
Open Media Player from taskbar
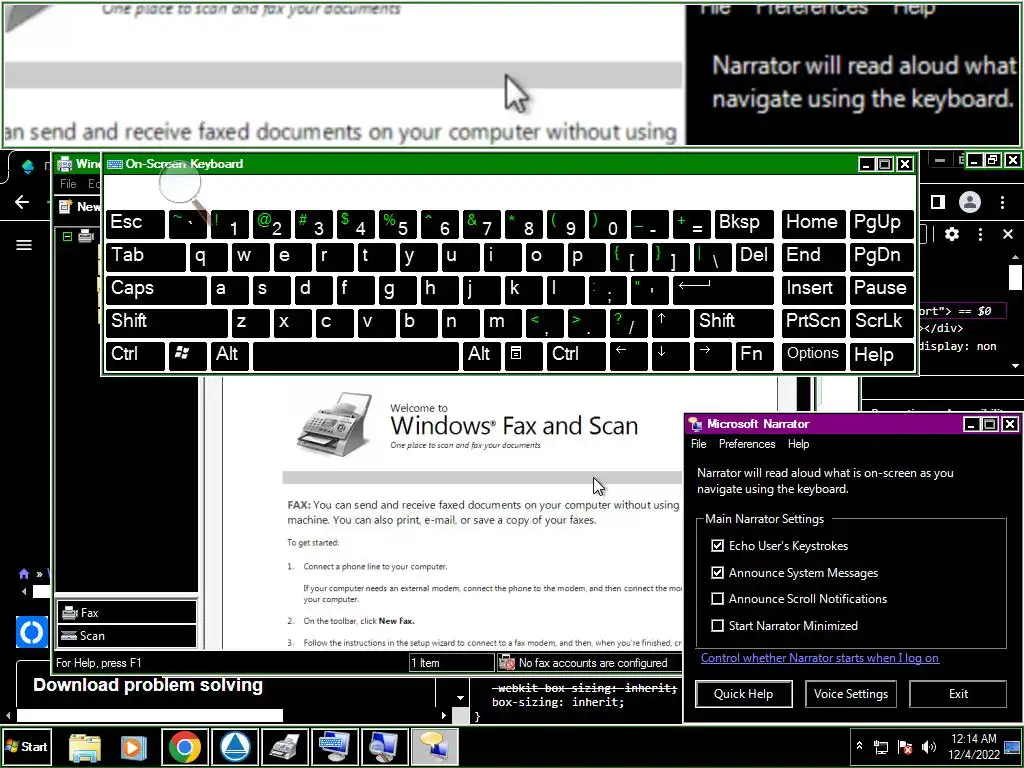point(133,747)
